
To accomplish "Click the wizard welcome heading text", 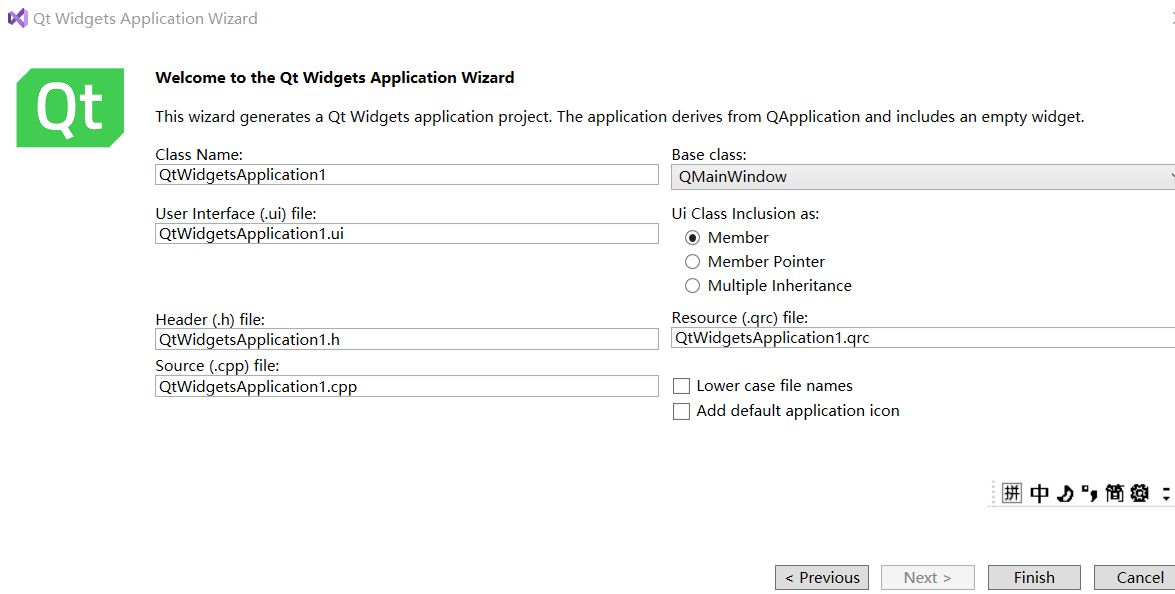I will pyautogui.click(x=335, y=77).
